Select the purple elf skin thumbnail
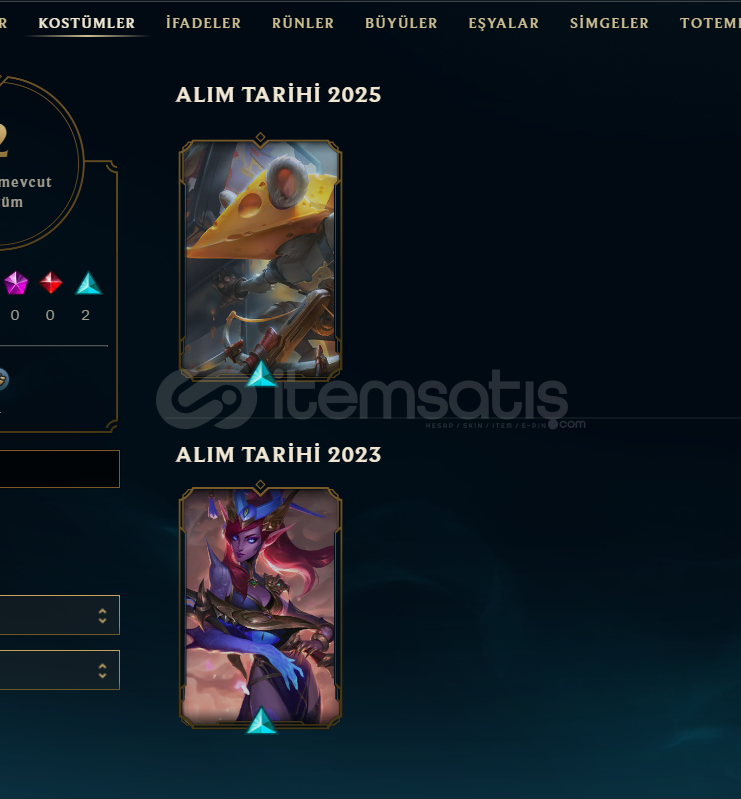741x799 pixels. [x=260, y=607]
